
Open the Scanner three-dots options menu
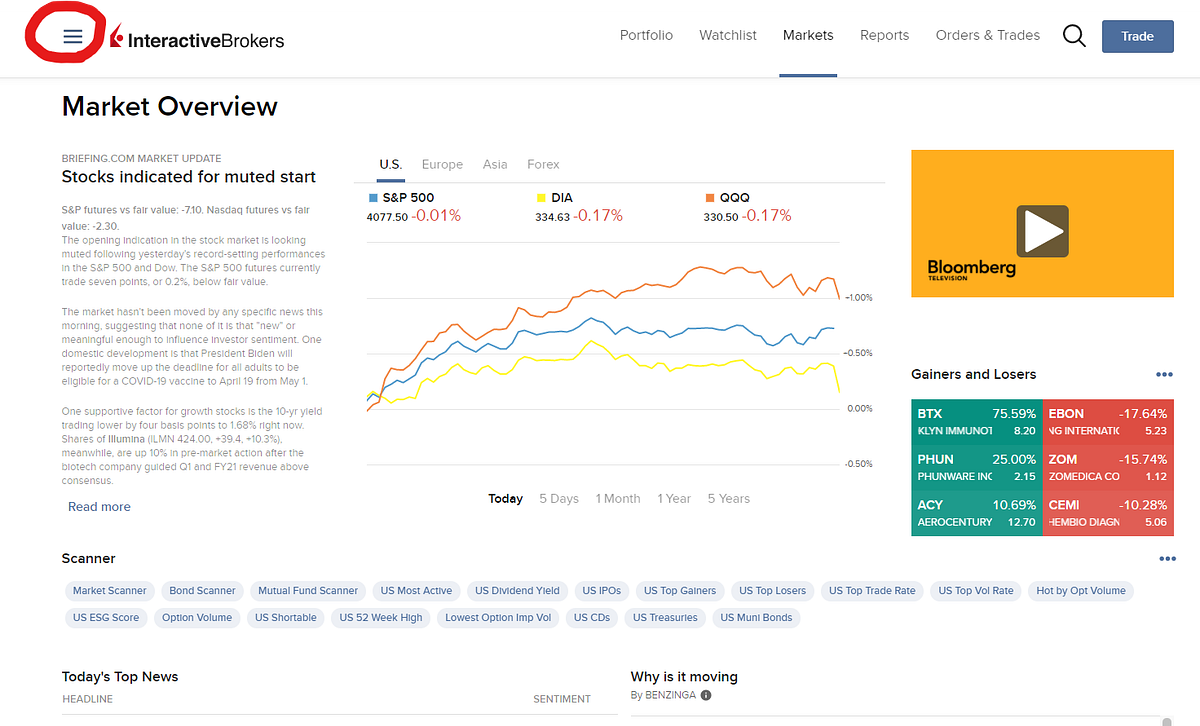click(1167, 559)
